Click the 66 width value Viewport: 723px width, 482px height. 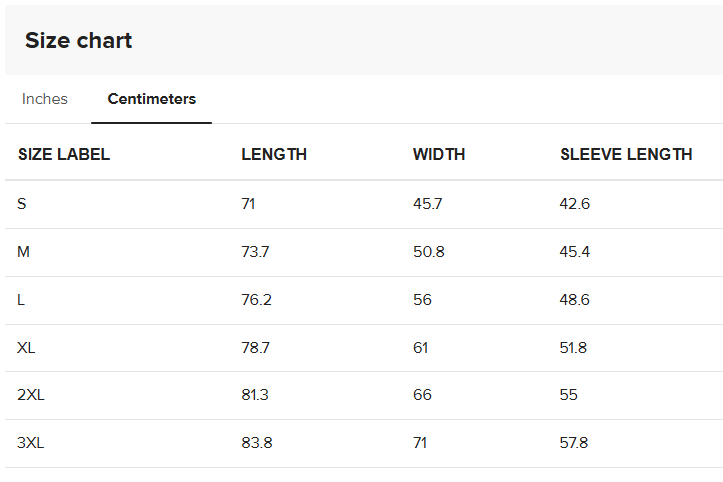[x=422, y=395]
